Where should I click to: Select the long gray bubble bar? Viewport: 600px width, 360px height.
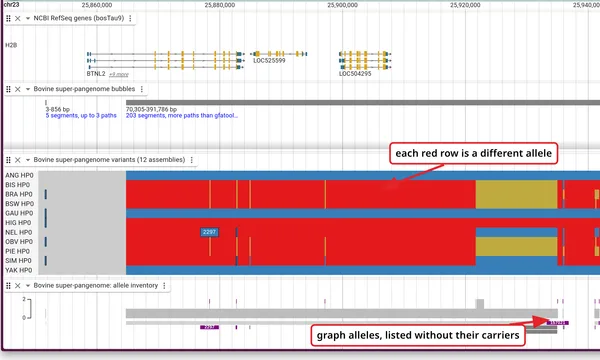click(x=363, y=103)
